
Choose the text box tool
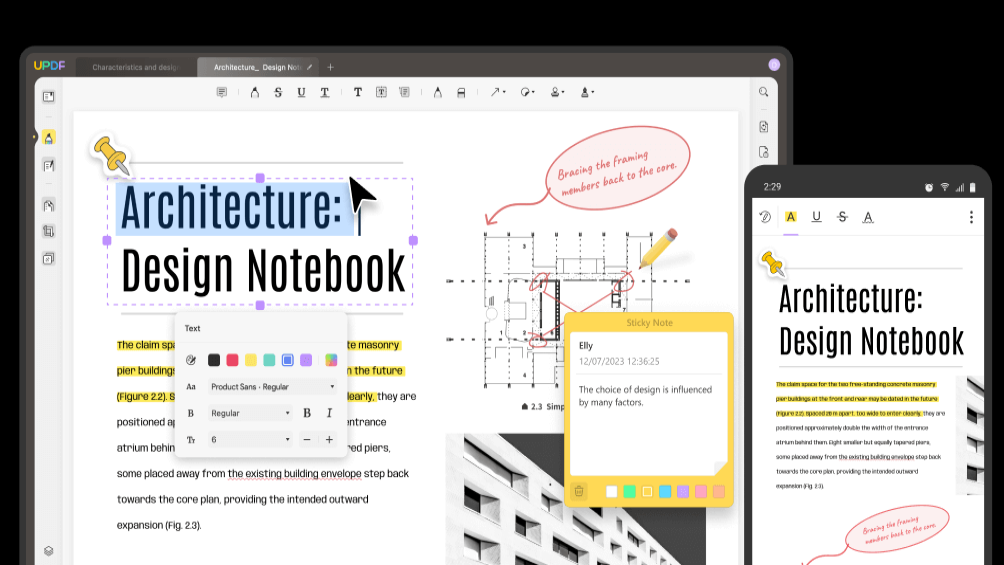[x=381, y=92]
